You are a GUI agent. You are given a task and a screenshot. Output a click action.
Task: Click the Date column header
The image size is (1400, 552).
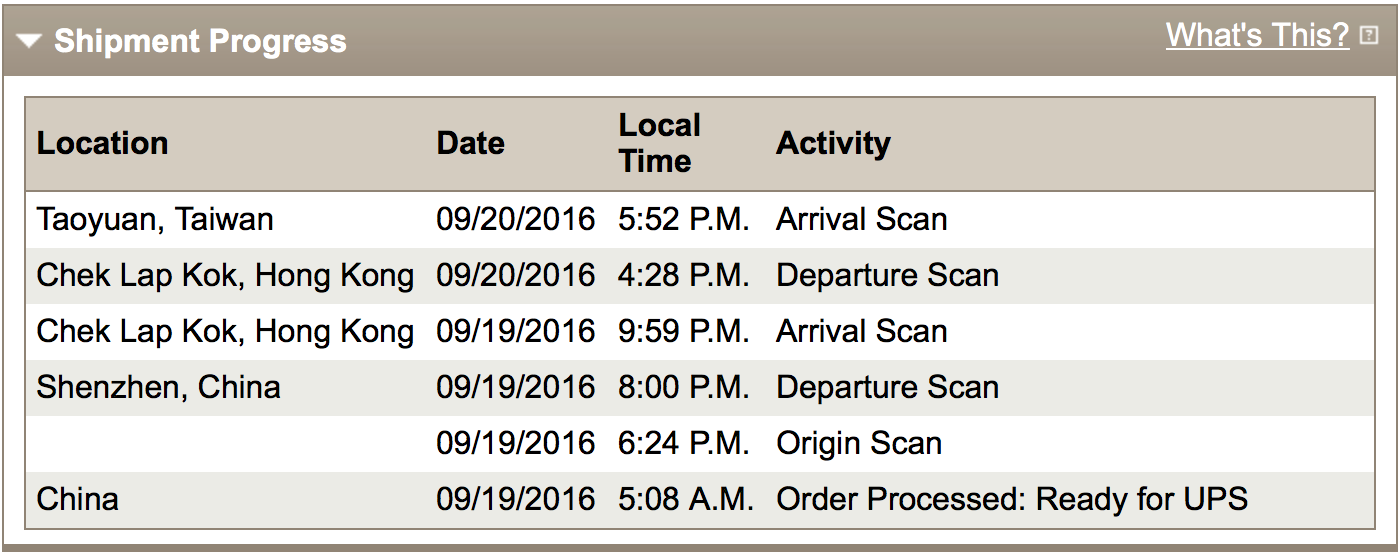[470, 143]
